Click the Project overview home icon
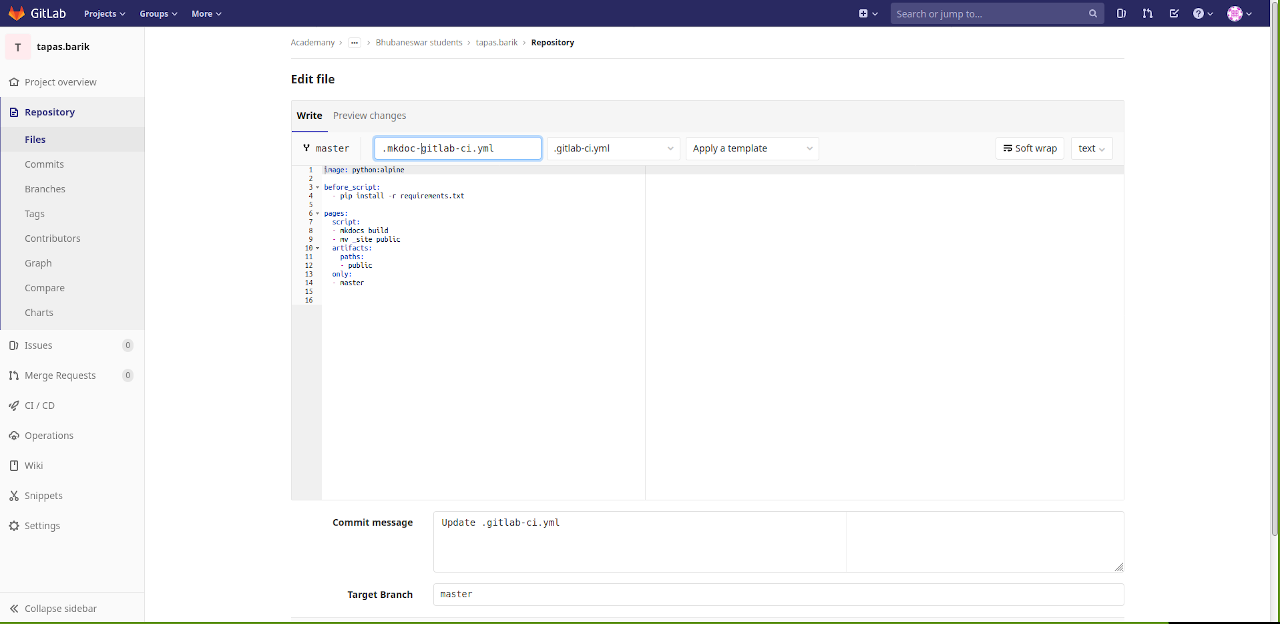This screenshot has width=1280, height=624. pyautogui.click(x=14, y=82)
